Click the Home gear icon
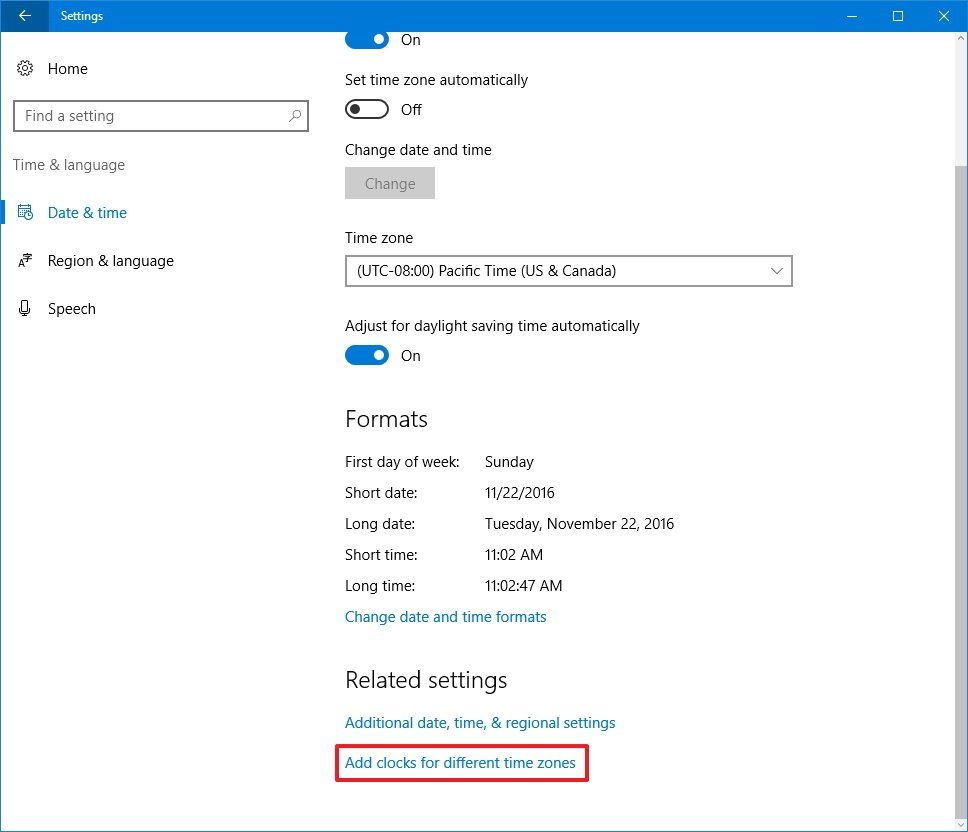Viewport: 968px width, 832px height. coord(25,68)
